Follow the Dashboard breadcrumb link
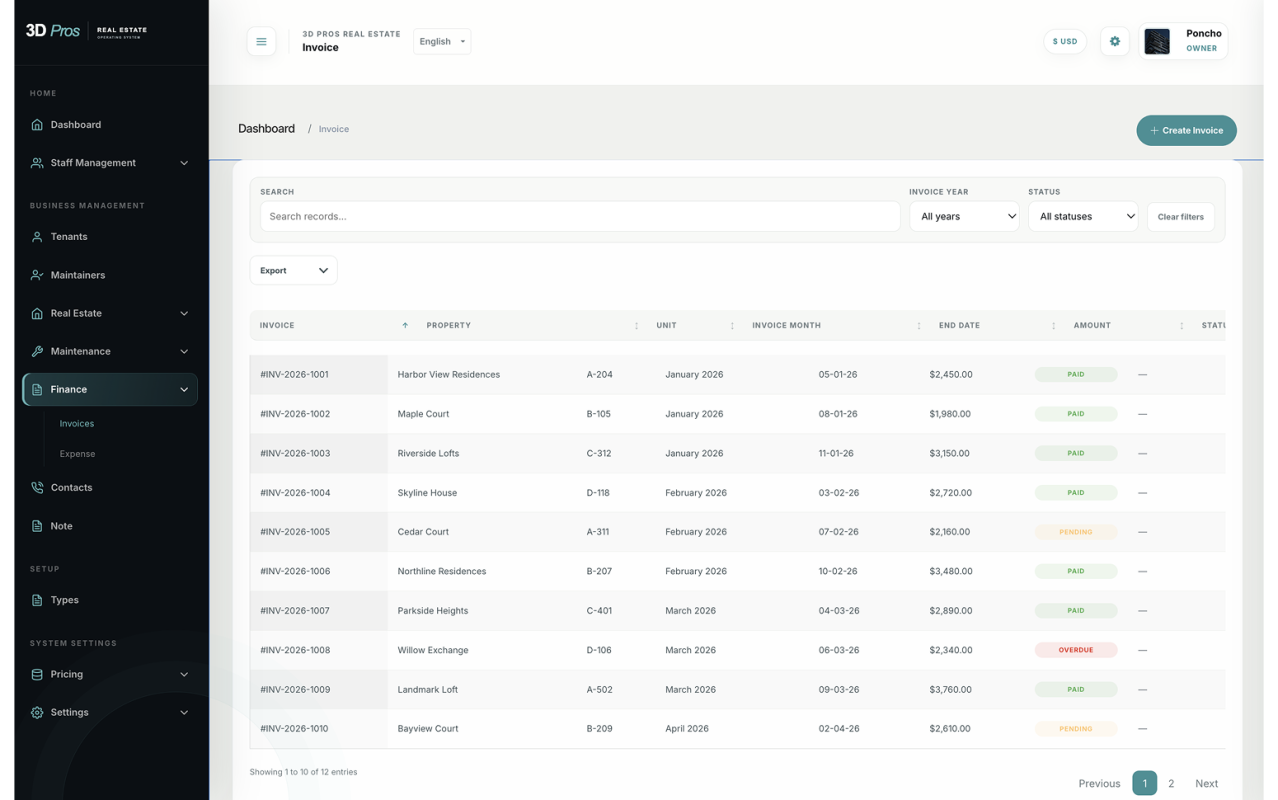The height and width of the screenshot is (800, 1278). [266, 129]
